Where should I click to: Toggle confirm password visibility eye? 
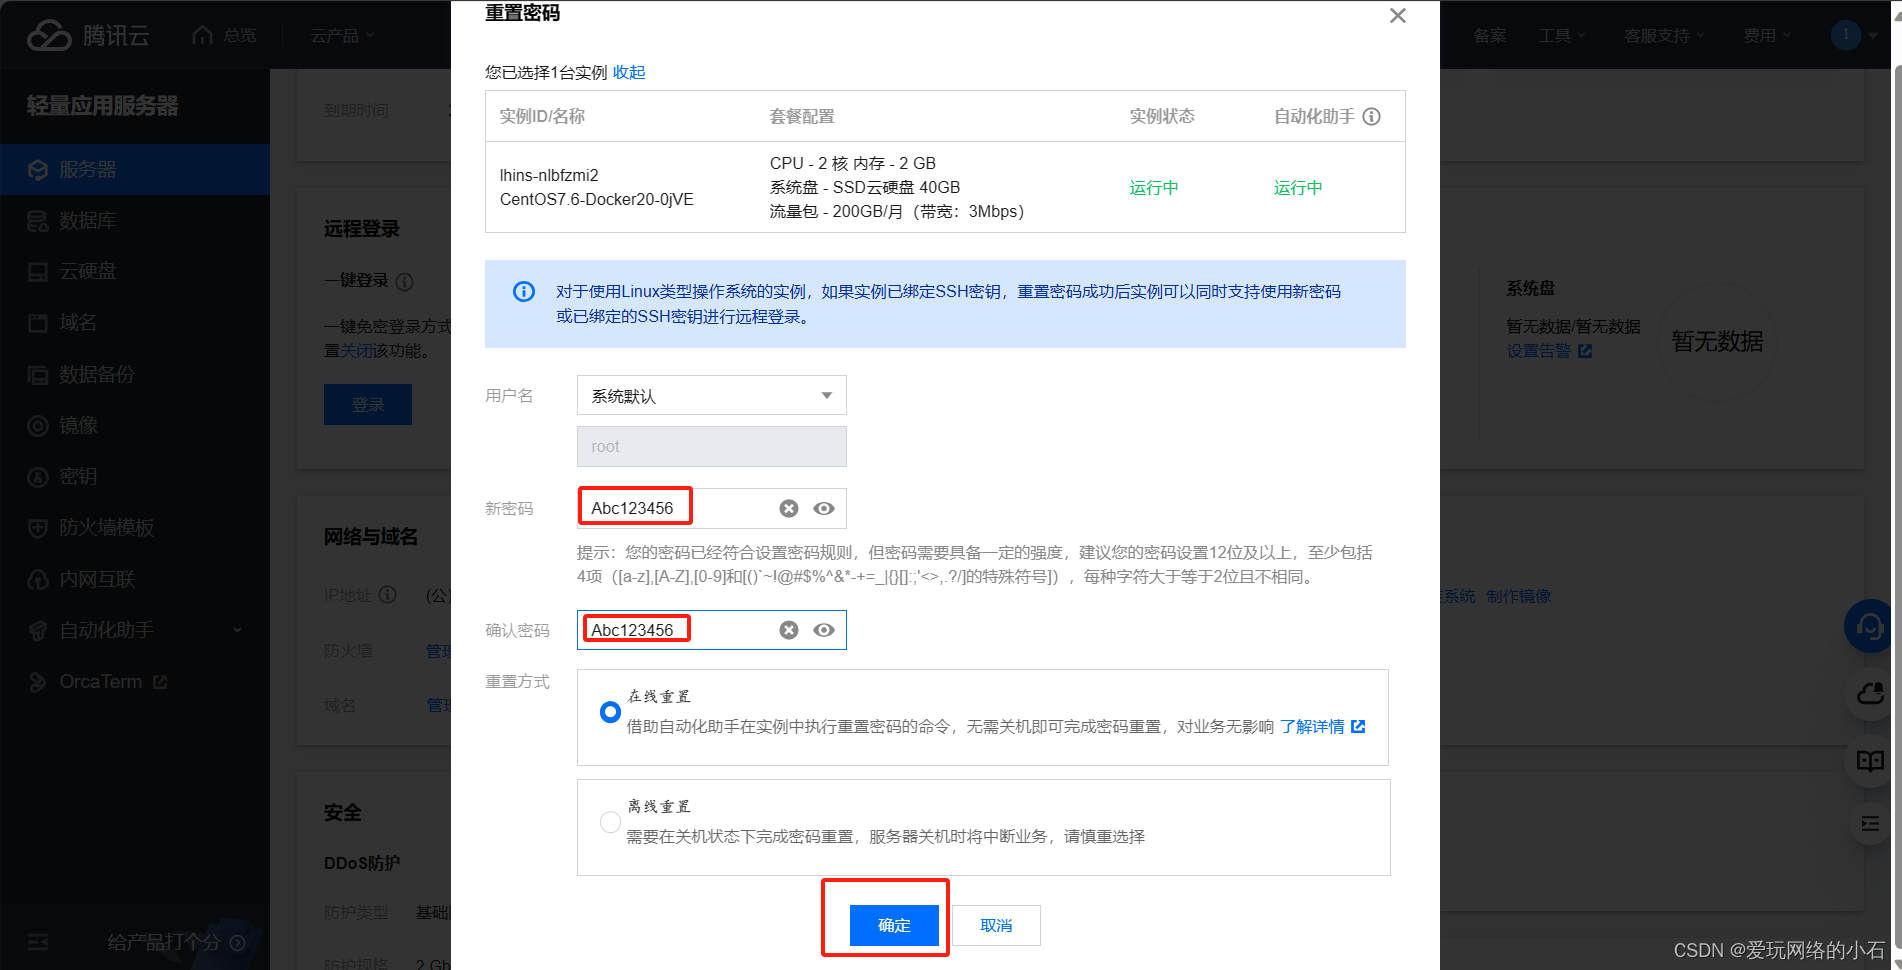[824, 630]
